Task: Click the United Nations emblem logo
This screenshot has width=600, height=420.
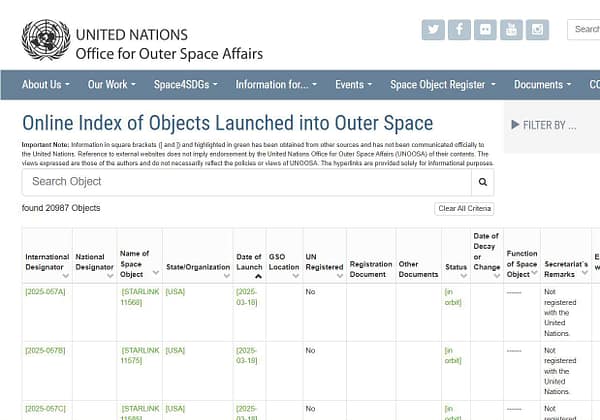Action: [46, 40]
